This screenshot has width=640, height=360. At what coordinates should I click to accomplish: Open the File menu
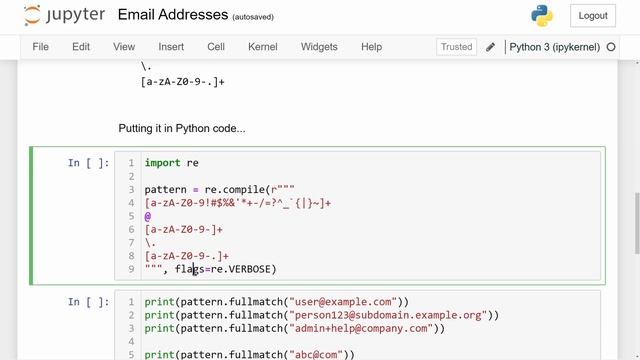coord(40,47)
